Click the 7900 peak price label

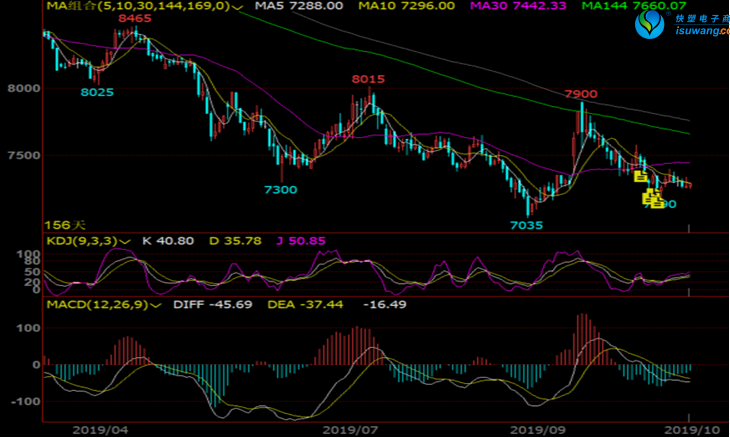[x=581, y=94]
